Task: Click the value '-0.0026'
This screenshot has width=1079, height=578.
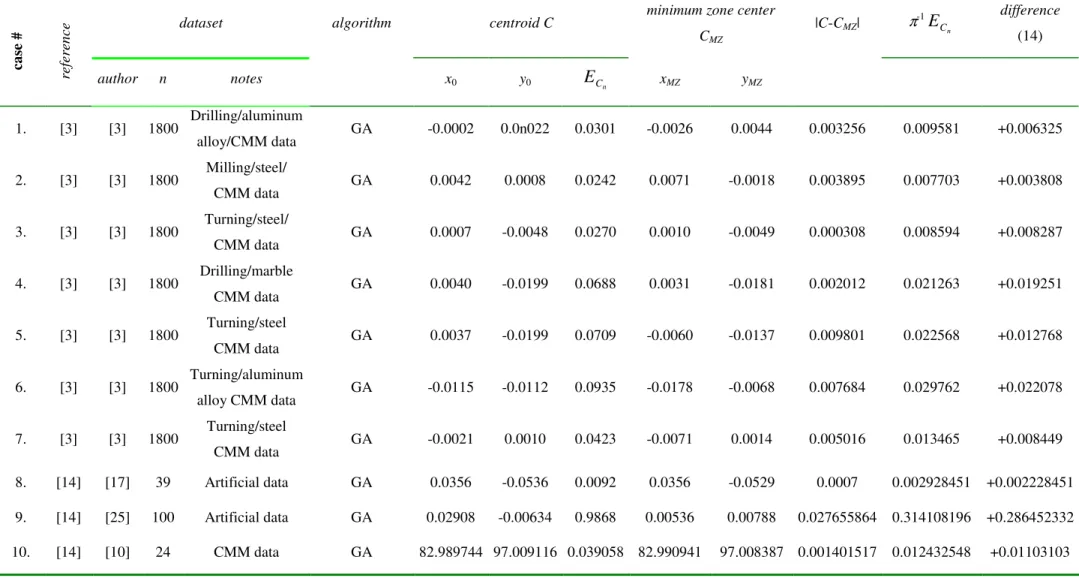Action: click(669, 129)
